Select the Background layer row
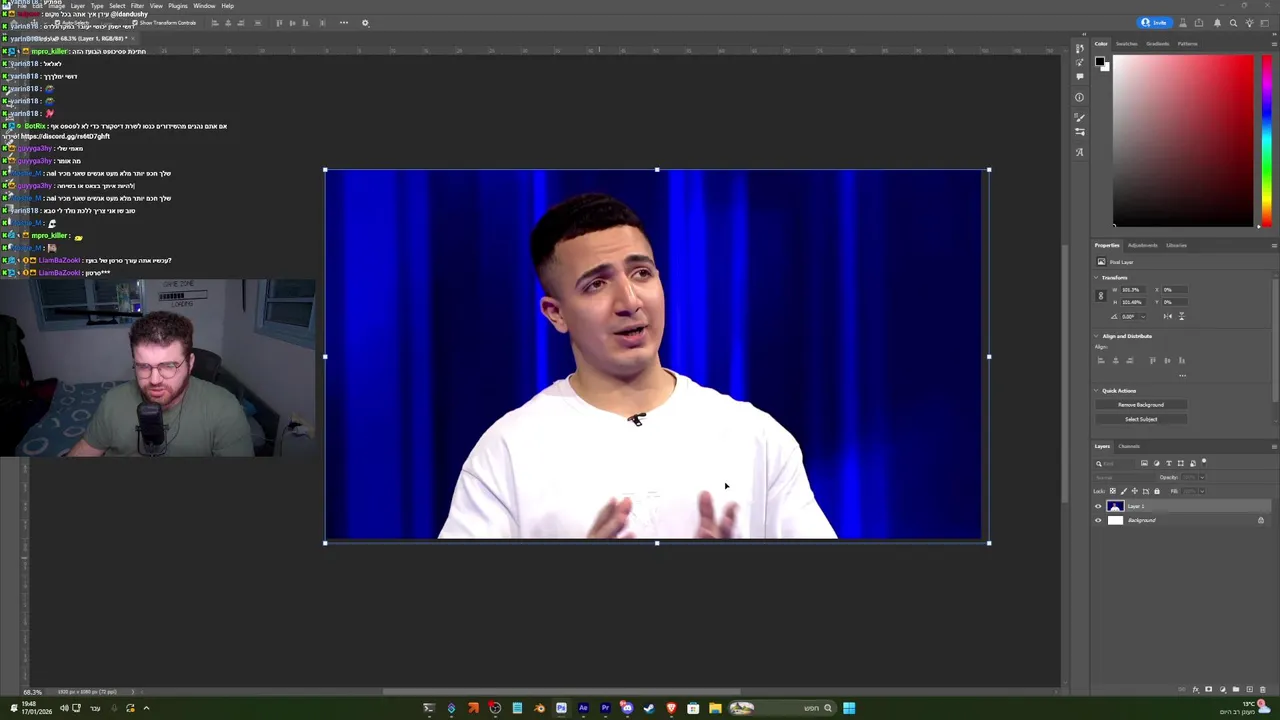 1182,520
